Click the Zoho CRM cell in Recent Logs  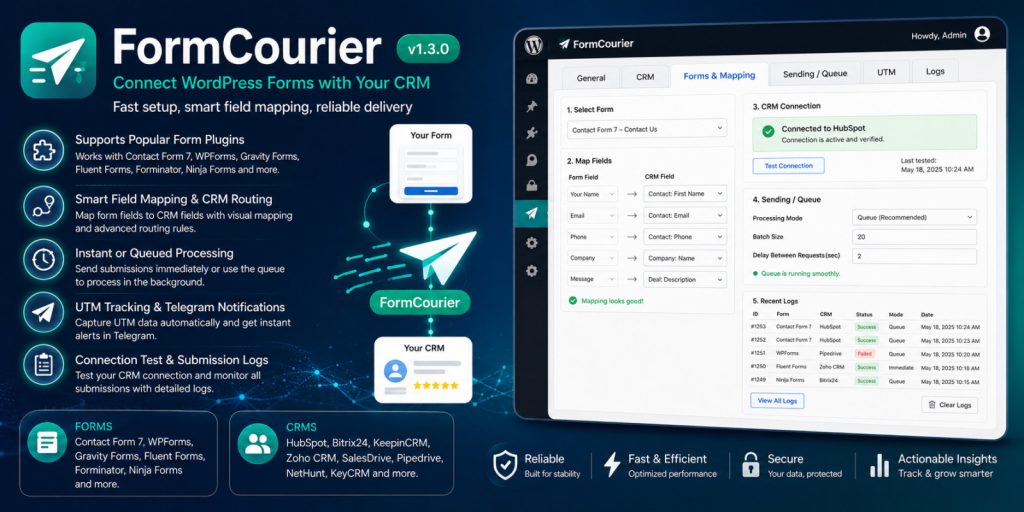(831, 367)
